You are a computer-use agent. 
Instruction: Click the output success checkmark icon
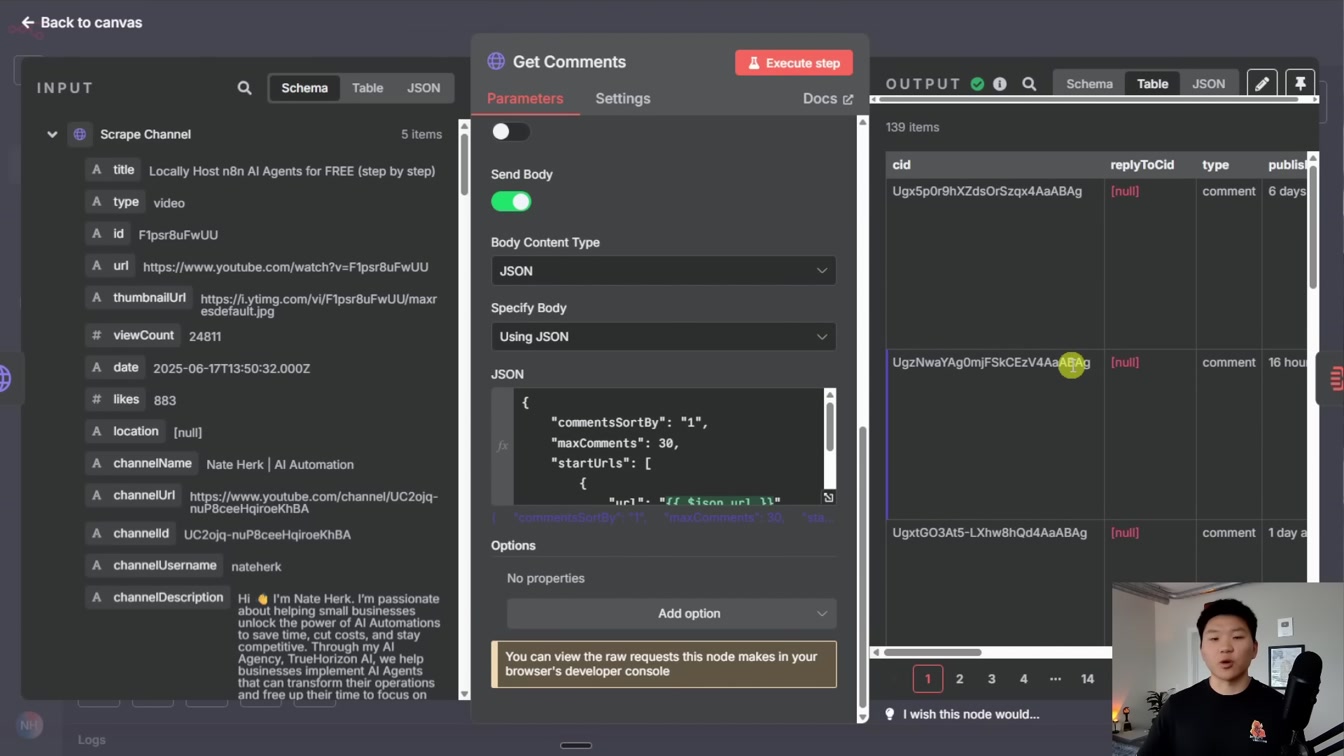(x=977, y=84)
